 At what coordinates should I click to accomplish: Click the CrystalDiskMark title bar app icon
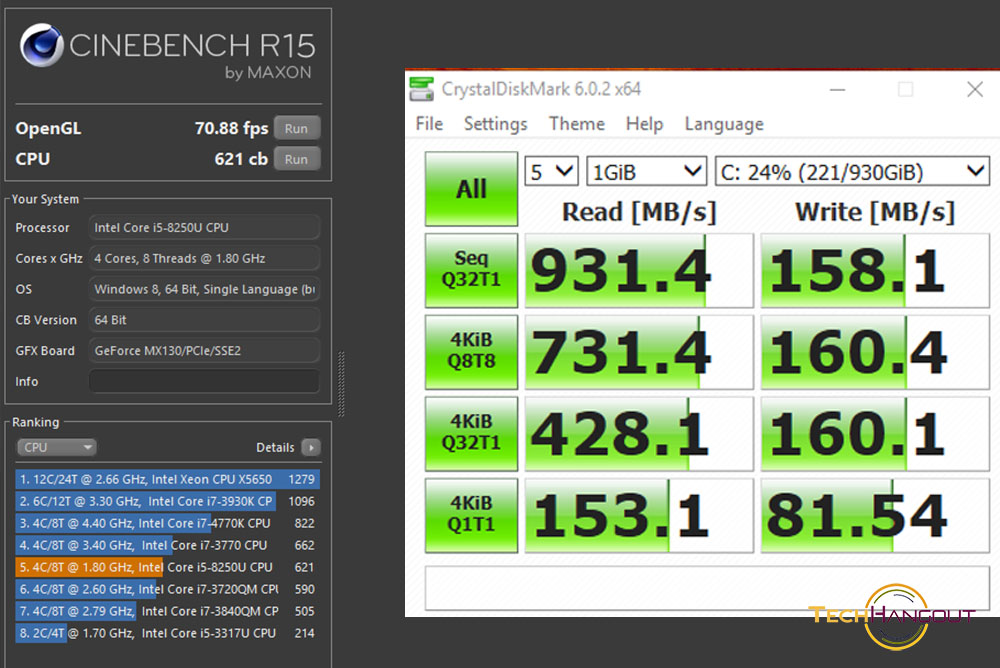pyautogui.click(x=422, y=89)
